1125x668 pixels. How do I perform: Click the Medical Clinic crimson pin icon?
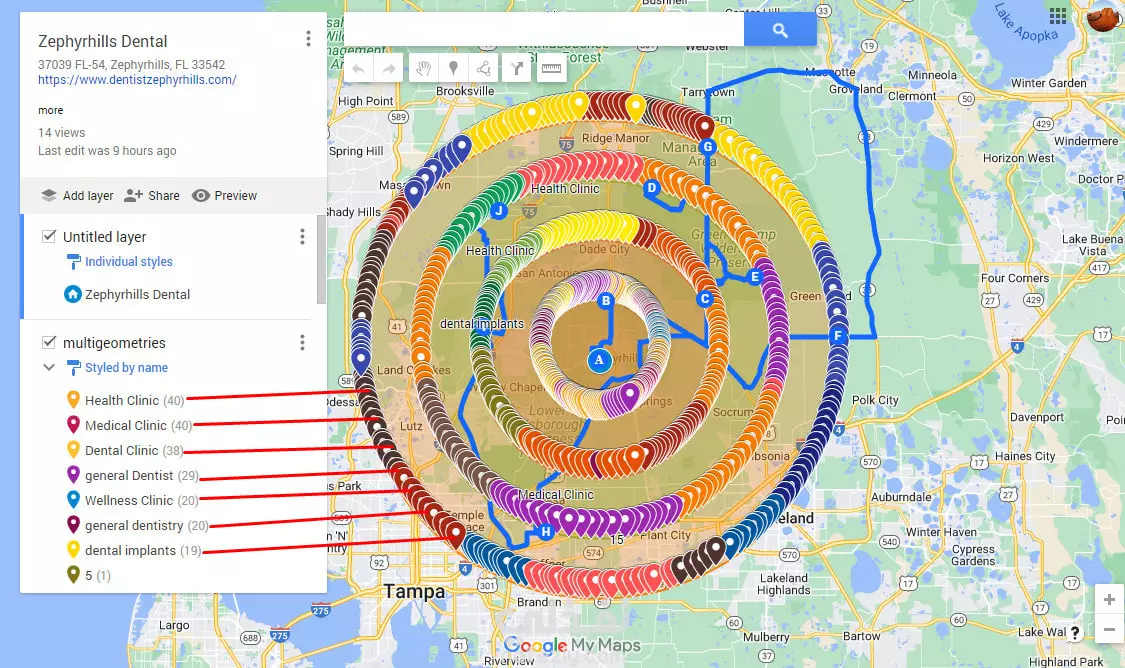(x=72, y=425)
